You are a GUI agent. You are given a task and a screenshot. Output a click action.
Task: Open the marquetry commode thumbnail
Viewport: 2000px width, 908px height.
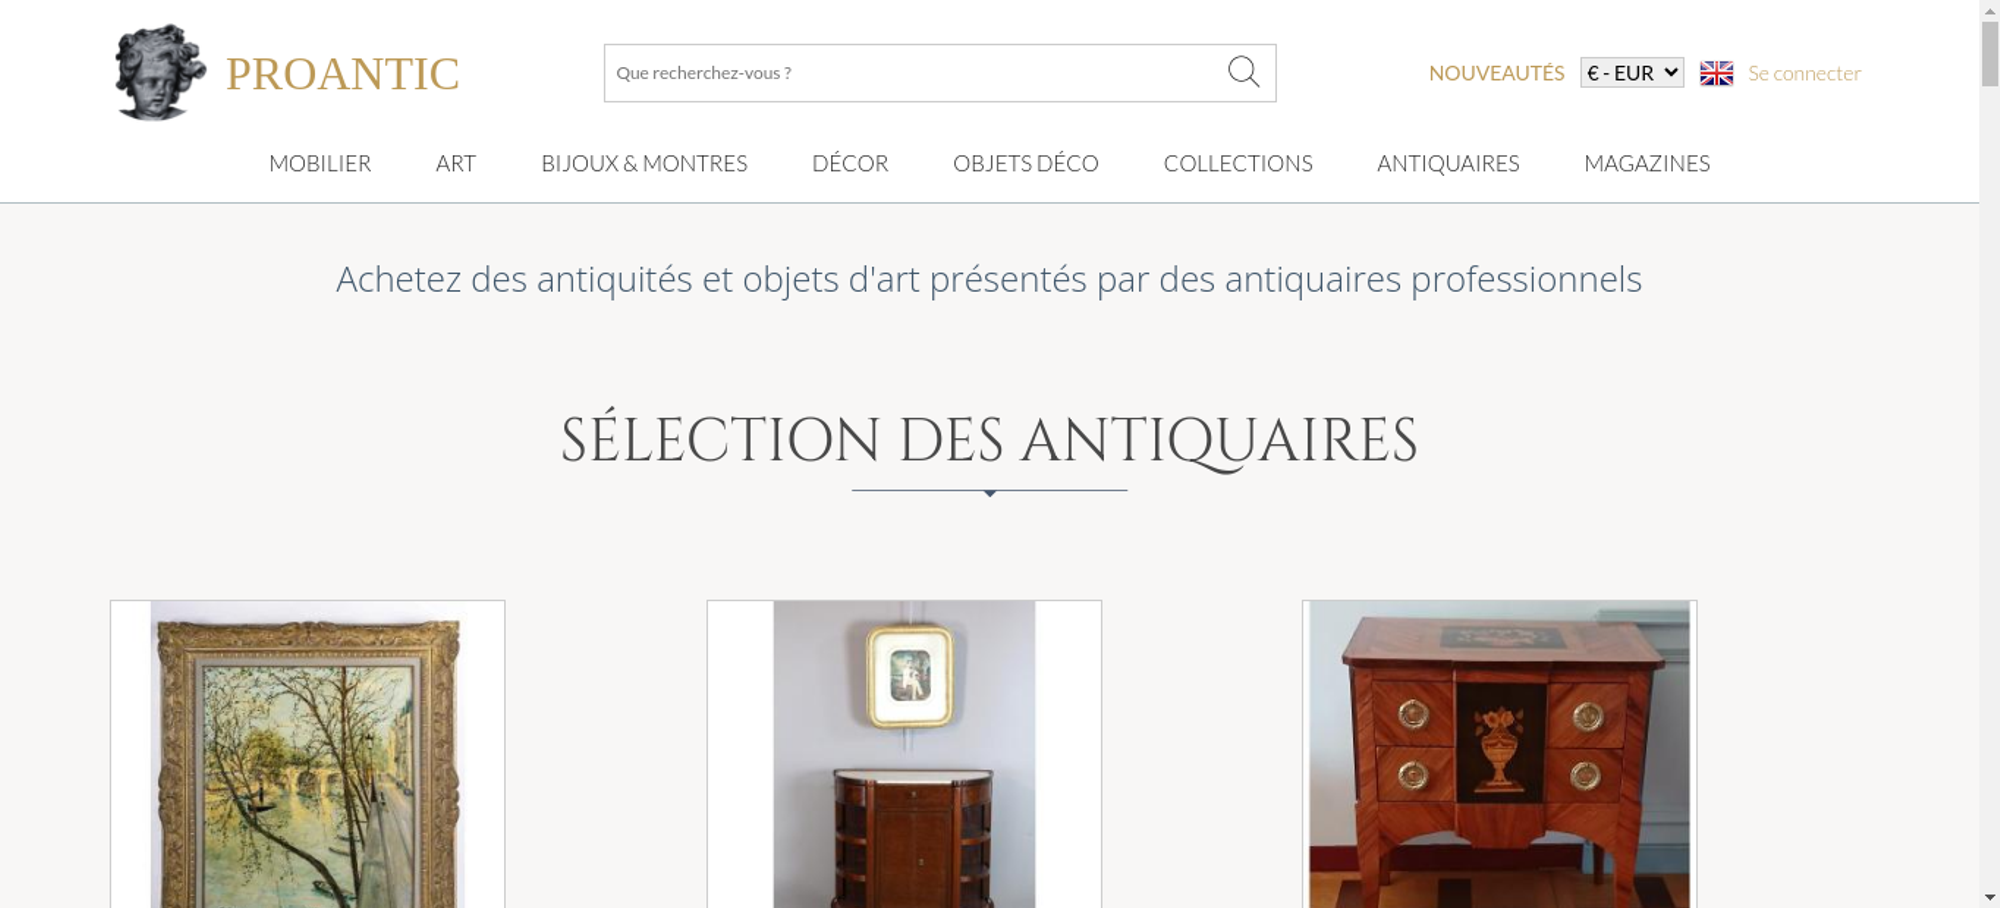(x=1499, y=754)
